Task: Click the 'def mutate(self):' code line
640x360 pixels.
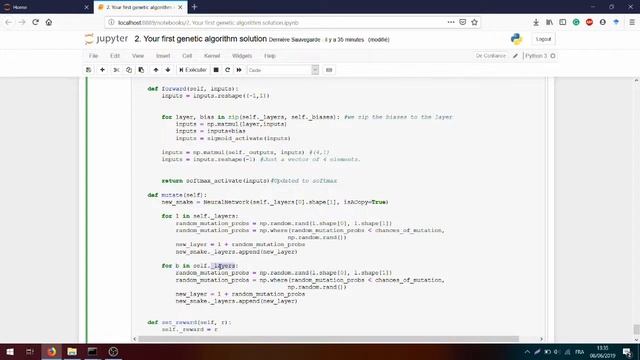Action: 177,195
